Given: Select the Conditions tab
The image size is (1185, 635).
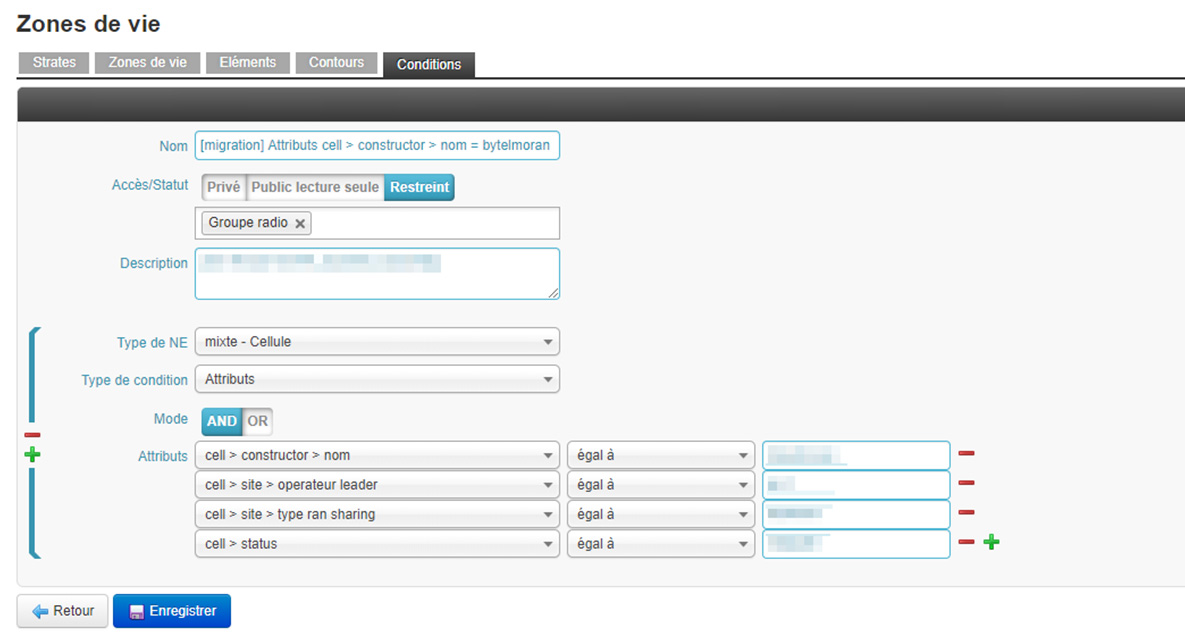Looking at the screenshot, I should [x=429, y=64].
